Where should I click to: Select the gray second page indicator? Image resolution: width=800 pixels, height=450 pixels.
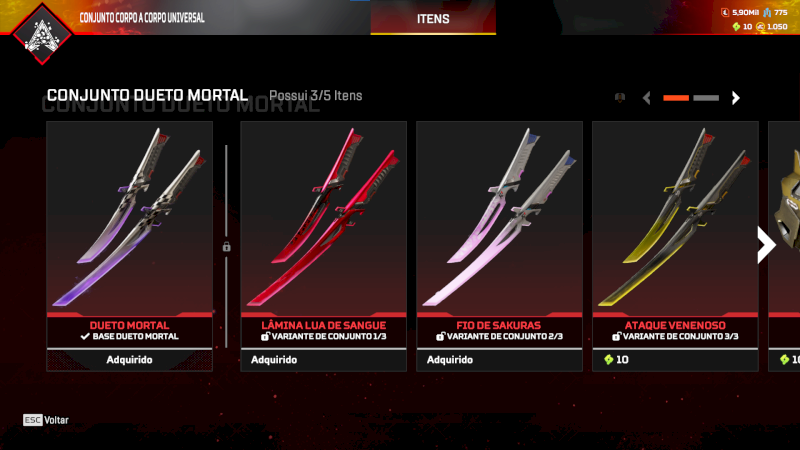pyautogui.click(x=706, y=97)
